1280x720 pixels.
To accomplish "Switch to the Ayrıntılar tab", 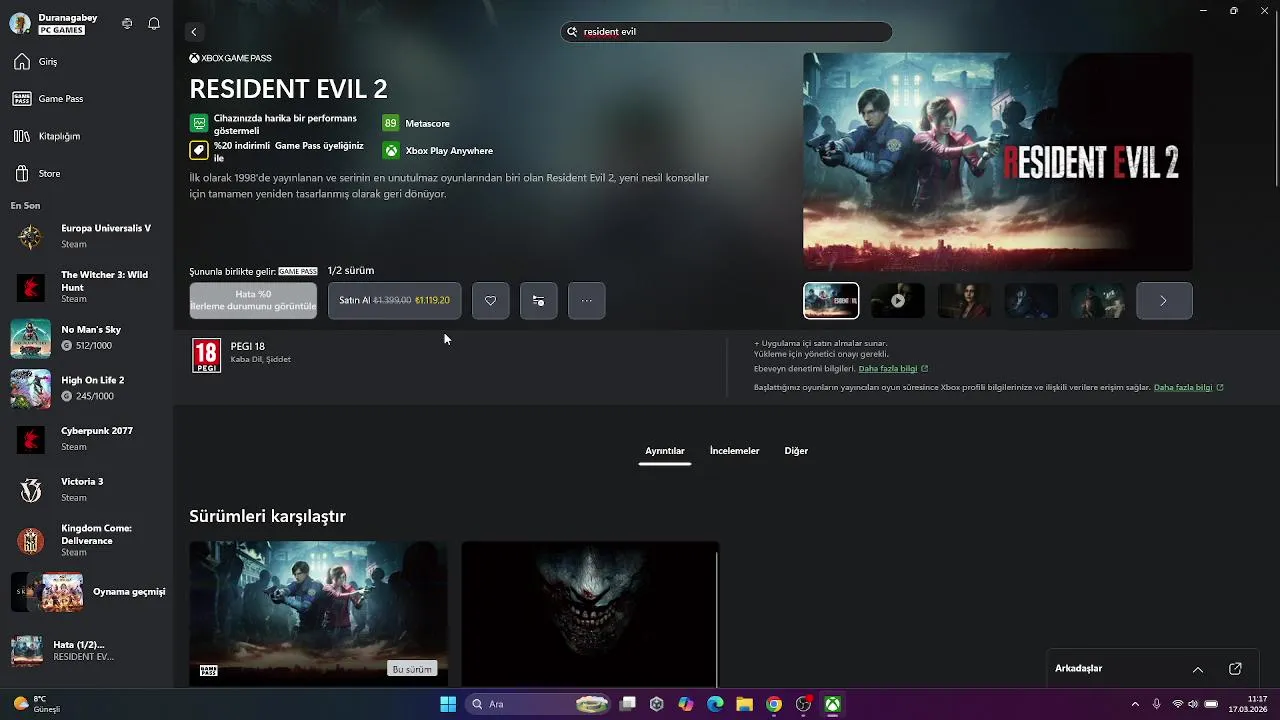I will pyautogui.click(x=665, y=451).
